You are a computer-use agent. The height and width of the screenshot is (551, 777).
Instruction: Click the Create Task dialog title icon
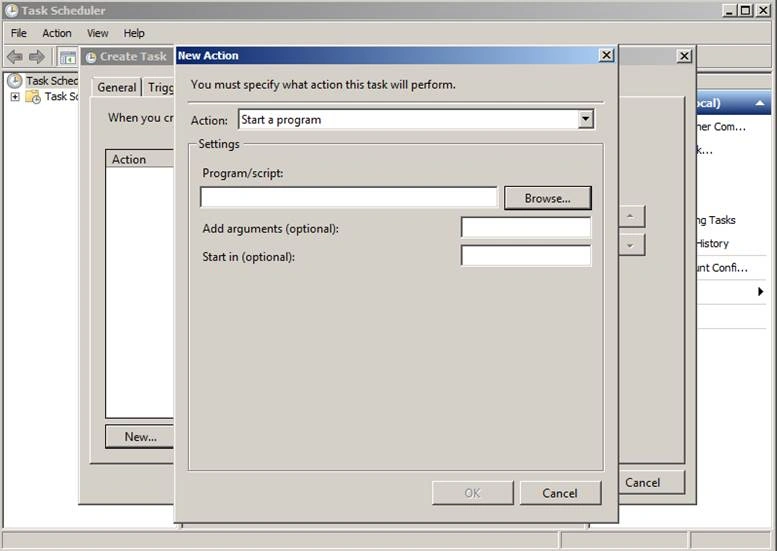(91, 57)
